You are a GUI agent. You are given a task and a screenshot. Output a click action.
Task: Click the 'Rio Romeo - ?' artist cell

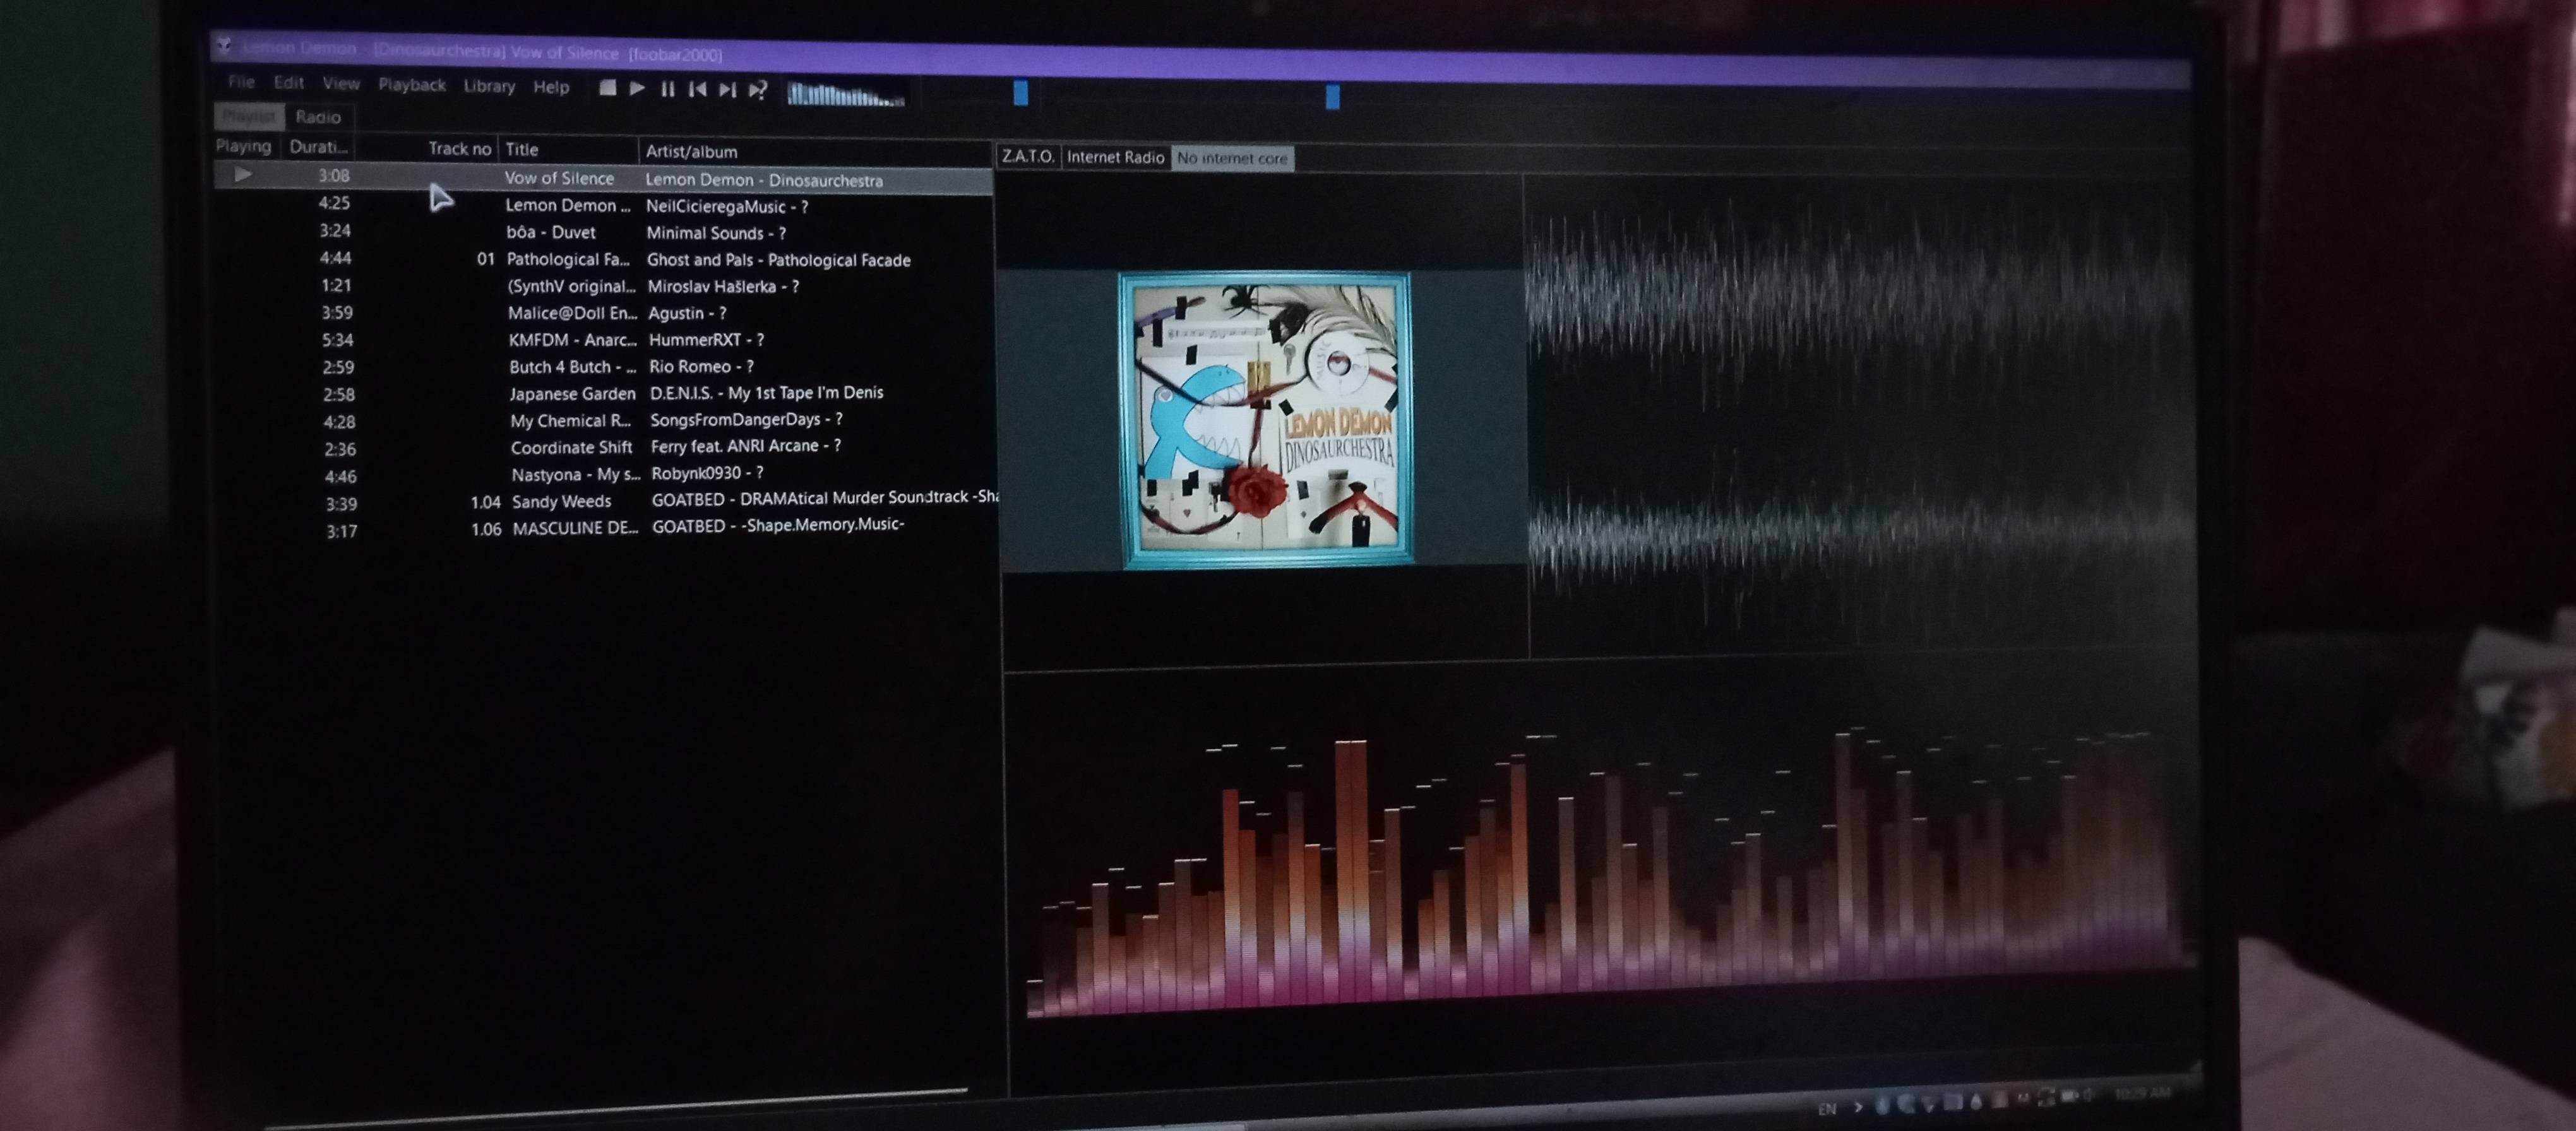pyautogui.click(x=702, y=366)
